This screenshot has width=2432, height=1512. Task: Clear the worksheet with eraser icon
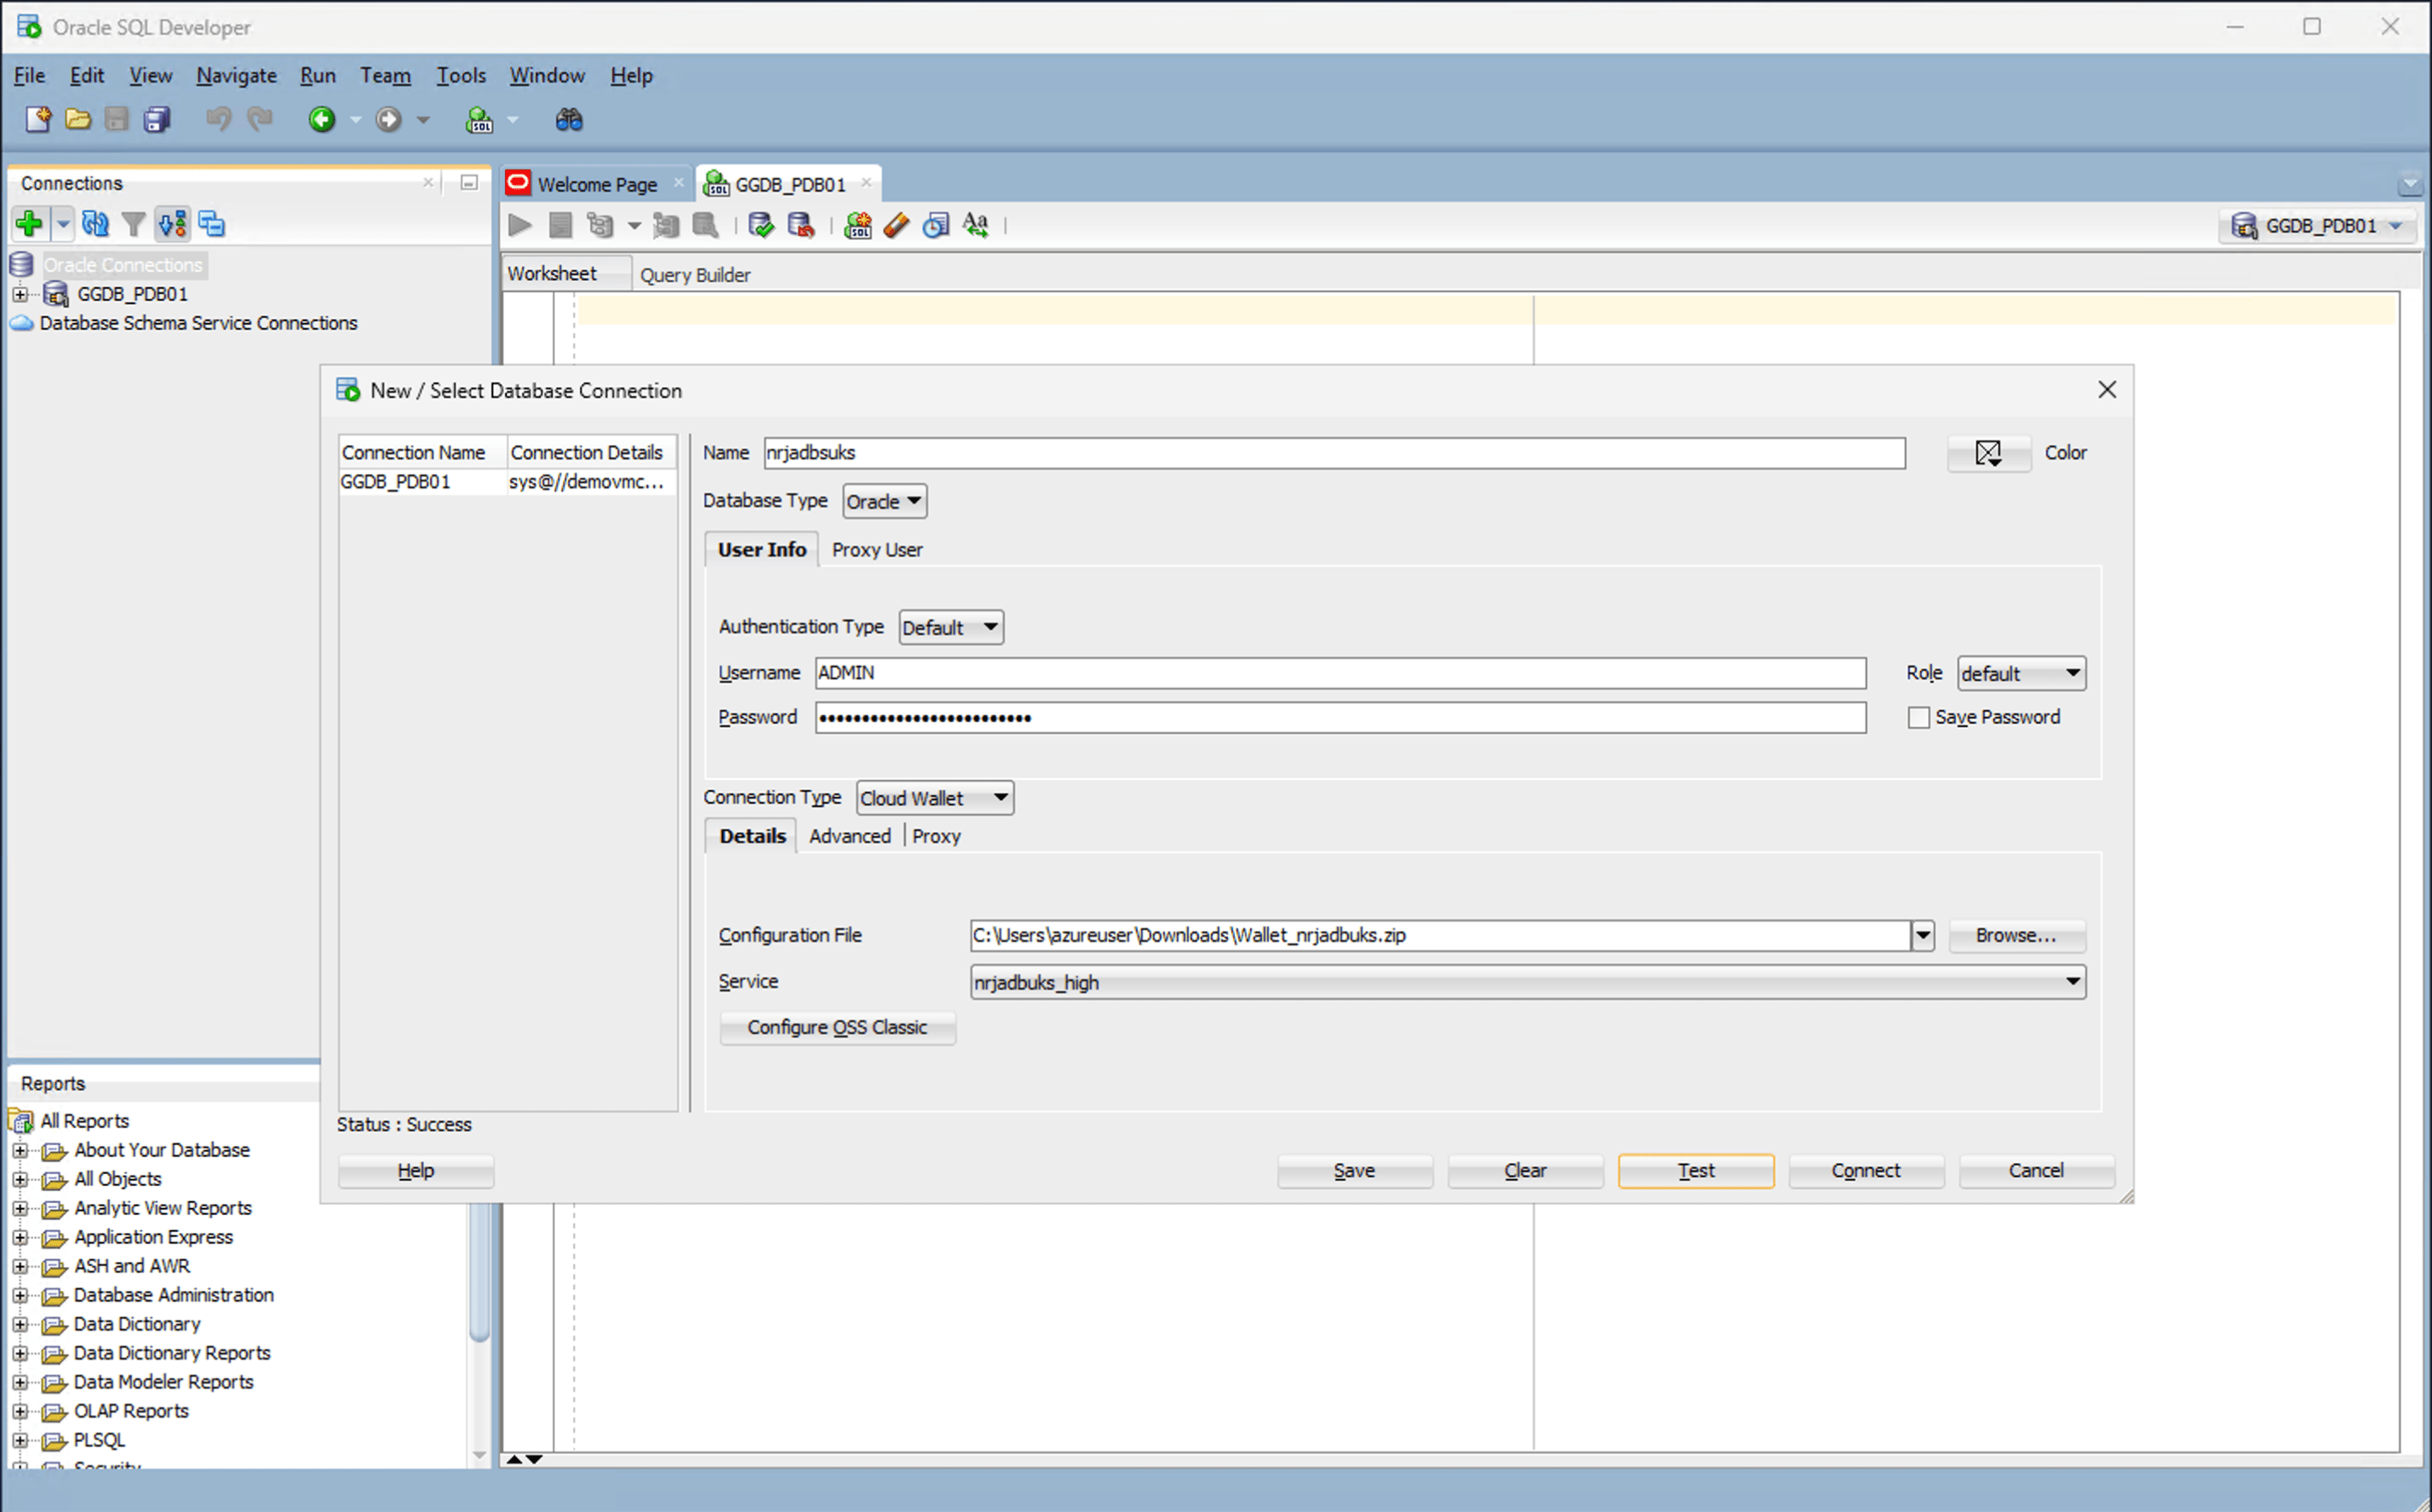click(x=895, y=225)
